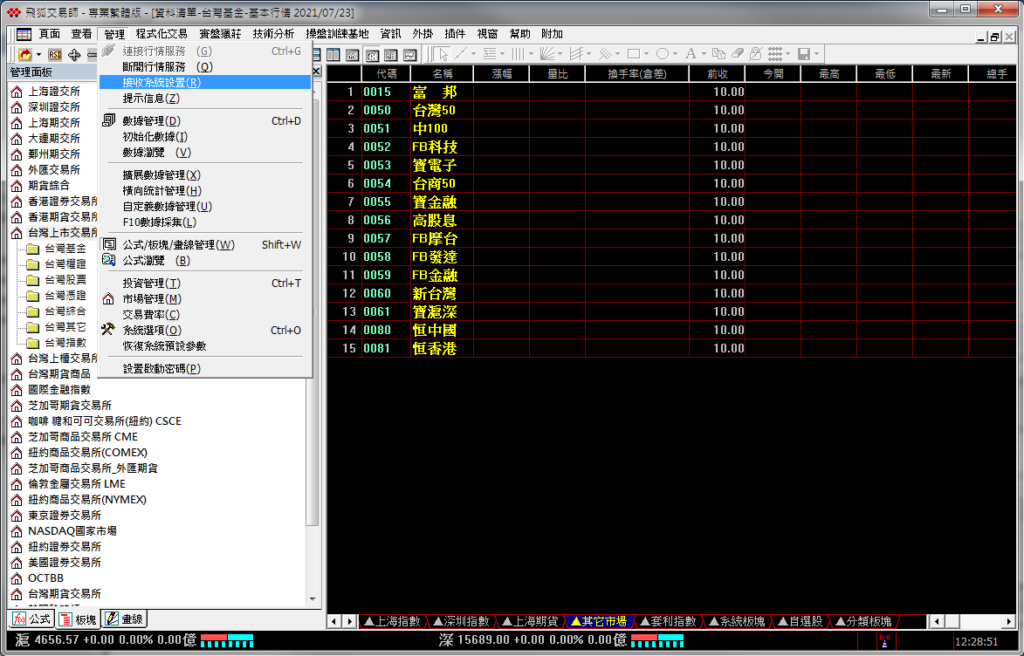Image resolution: width=1024 pixels, height=656 pixels.
Task: Click the 前收 column header
Action: (x=717, y=74)
